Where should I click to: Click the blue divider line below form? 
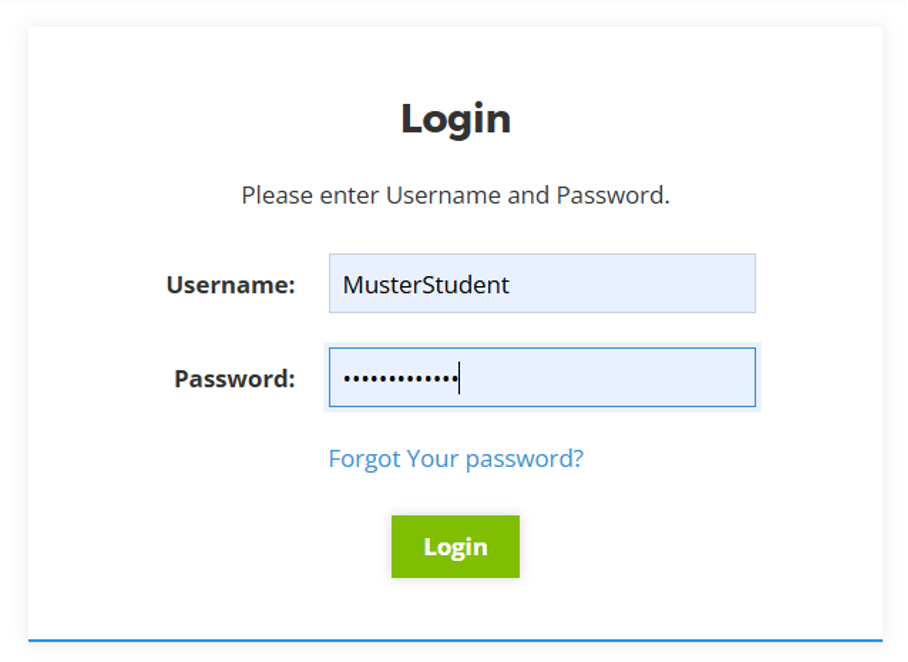[x=455, y=640]
